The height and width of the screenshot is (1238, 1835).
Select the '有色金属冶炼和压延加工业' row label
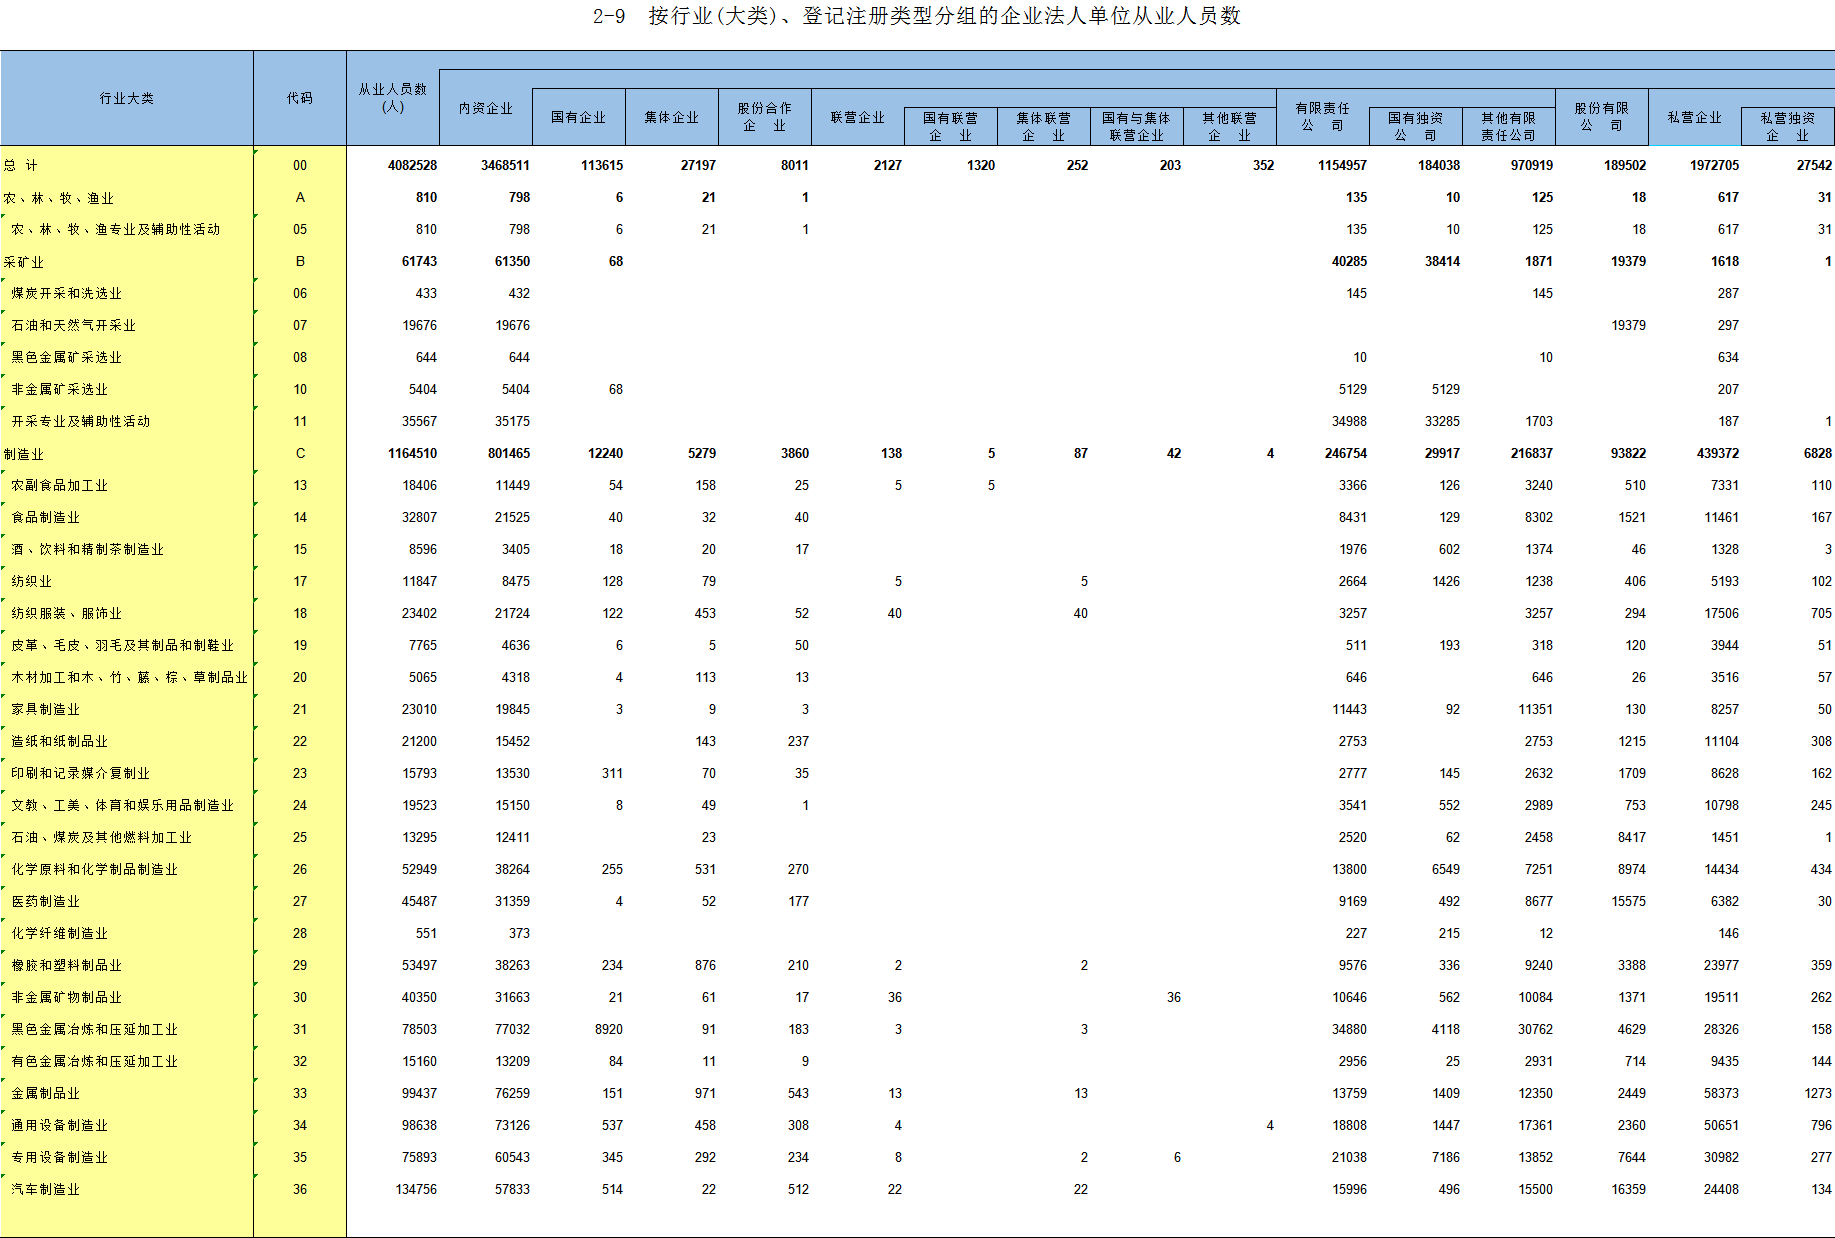click(94, 1061)
